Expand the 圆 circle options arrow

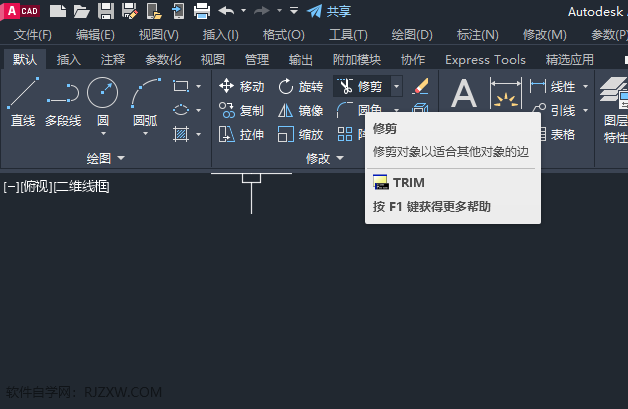tap(103, 133)
